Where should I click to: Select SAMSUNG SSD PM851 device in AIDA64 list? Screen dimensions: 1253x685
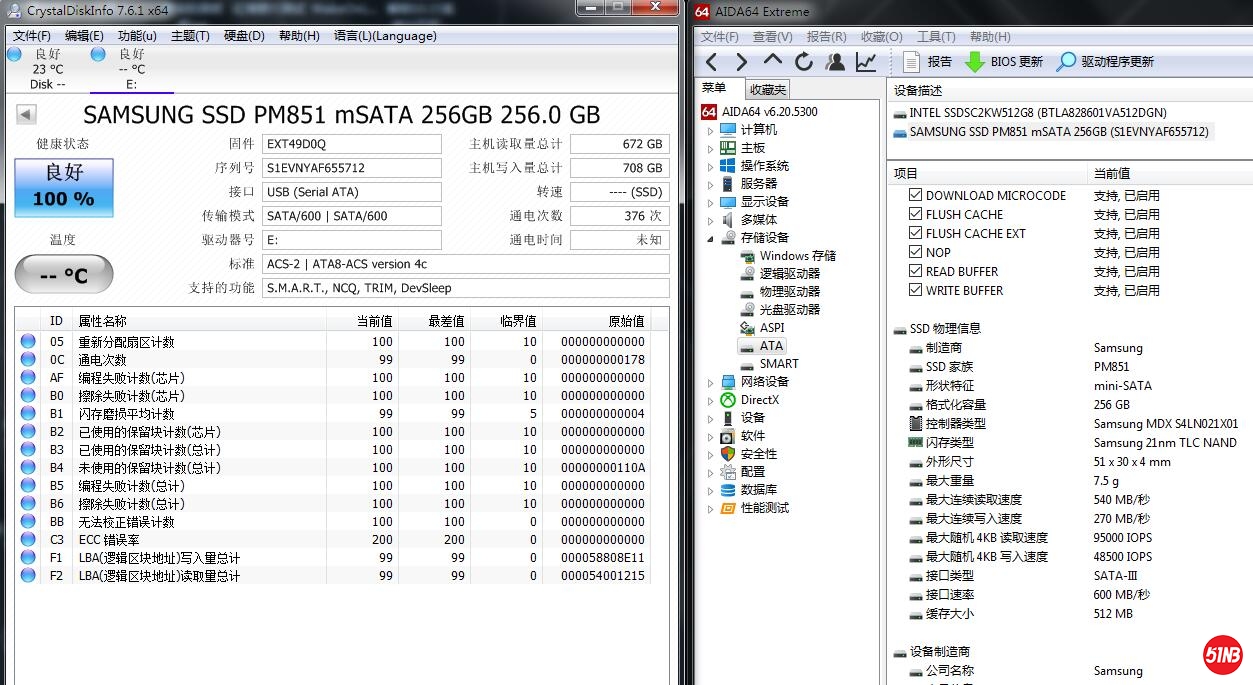click(1052, 132)
